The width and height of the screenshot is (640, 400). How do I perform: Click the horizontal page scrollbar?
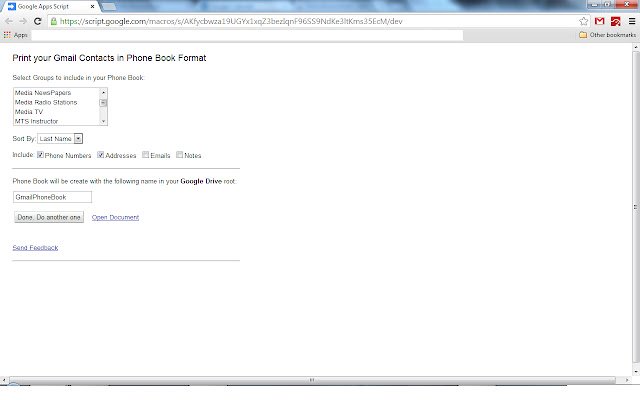pyautogui.click(x=312, y=380)
